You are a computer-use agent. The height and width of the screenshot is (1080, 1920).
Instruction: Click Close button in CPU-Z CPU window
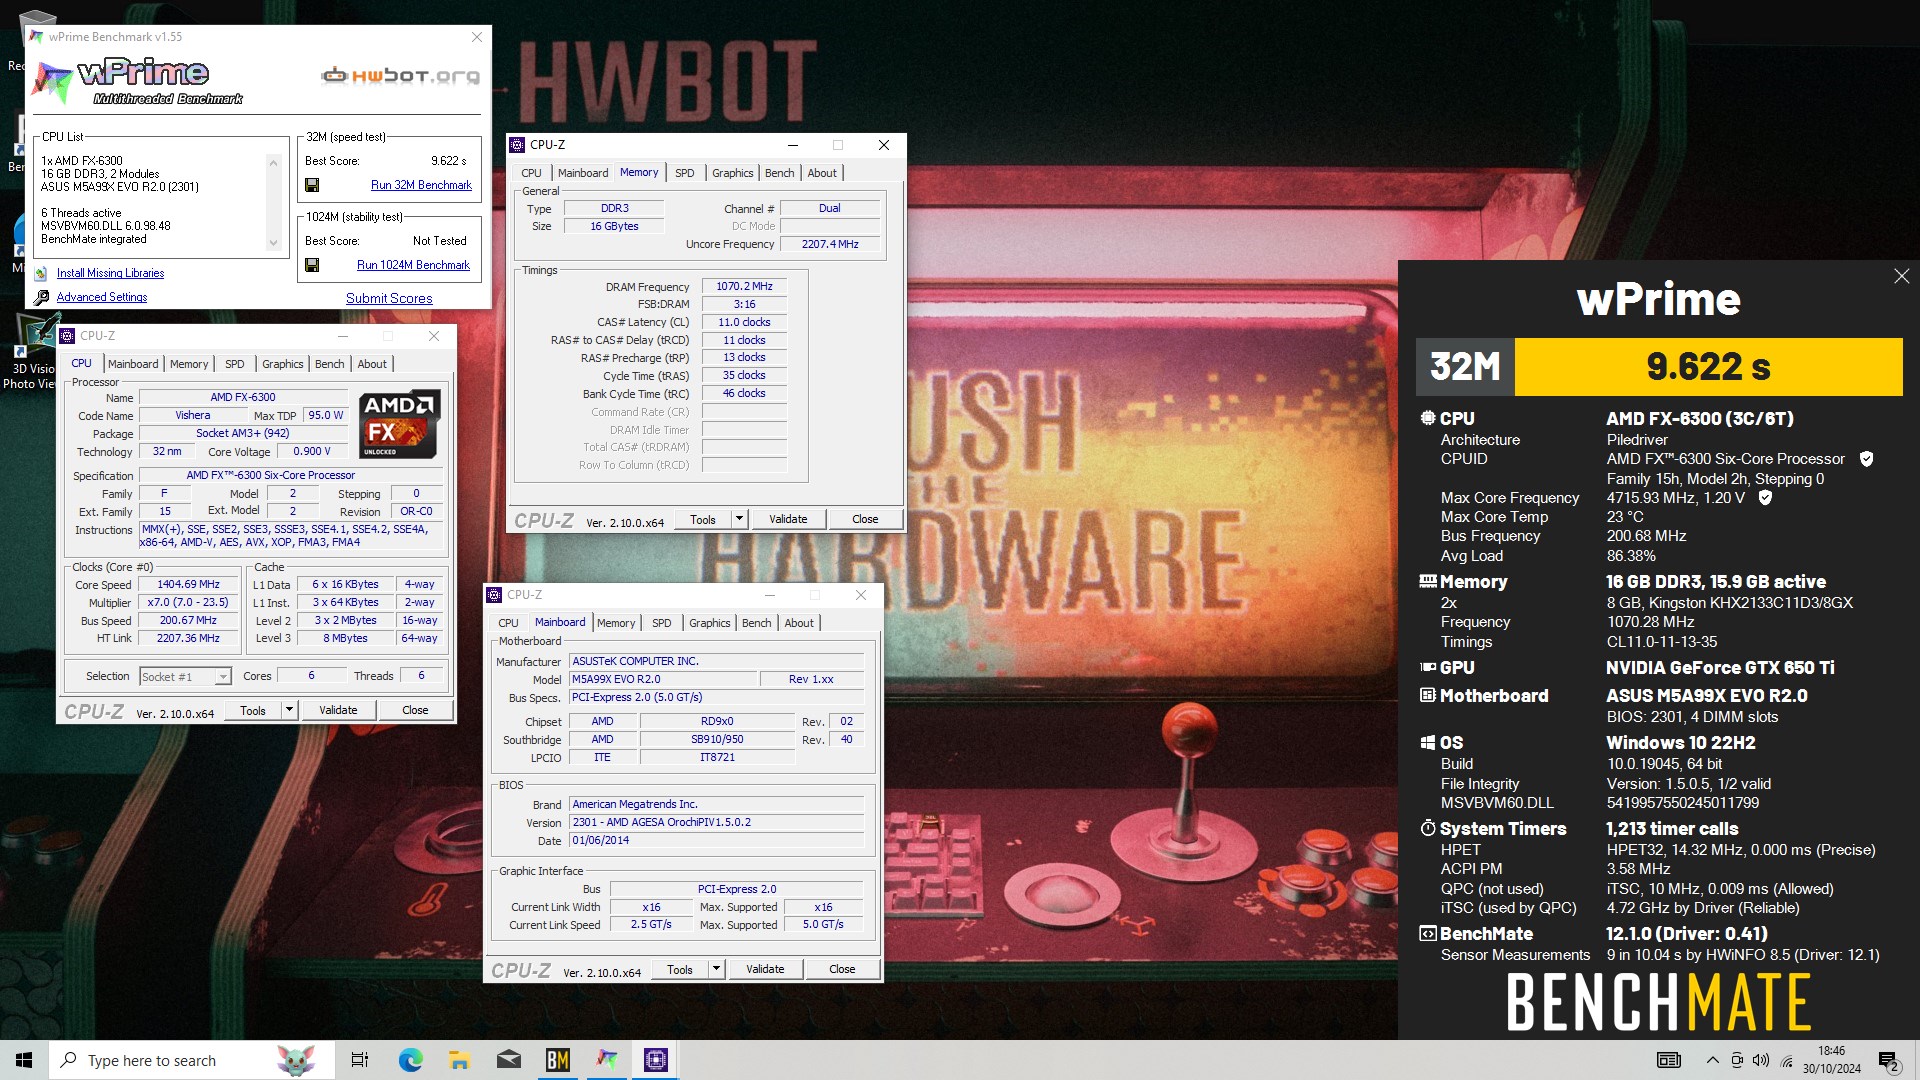(x=415, y=710)
